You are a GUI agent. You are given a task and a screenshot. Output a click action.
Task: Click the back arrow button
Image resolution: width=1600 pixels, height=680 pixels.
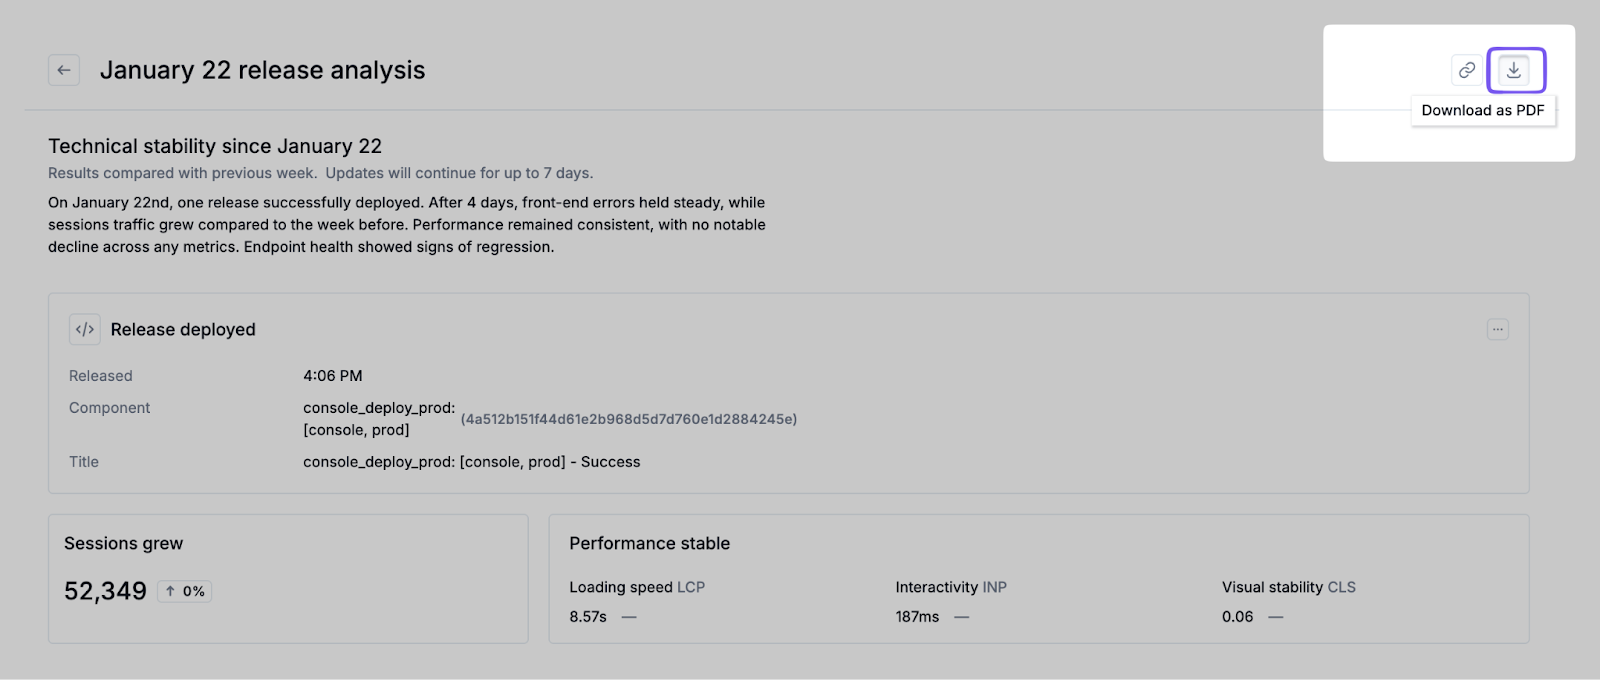click(64, 70)
